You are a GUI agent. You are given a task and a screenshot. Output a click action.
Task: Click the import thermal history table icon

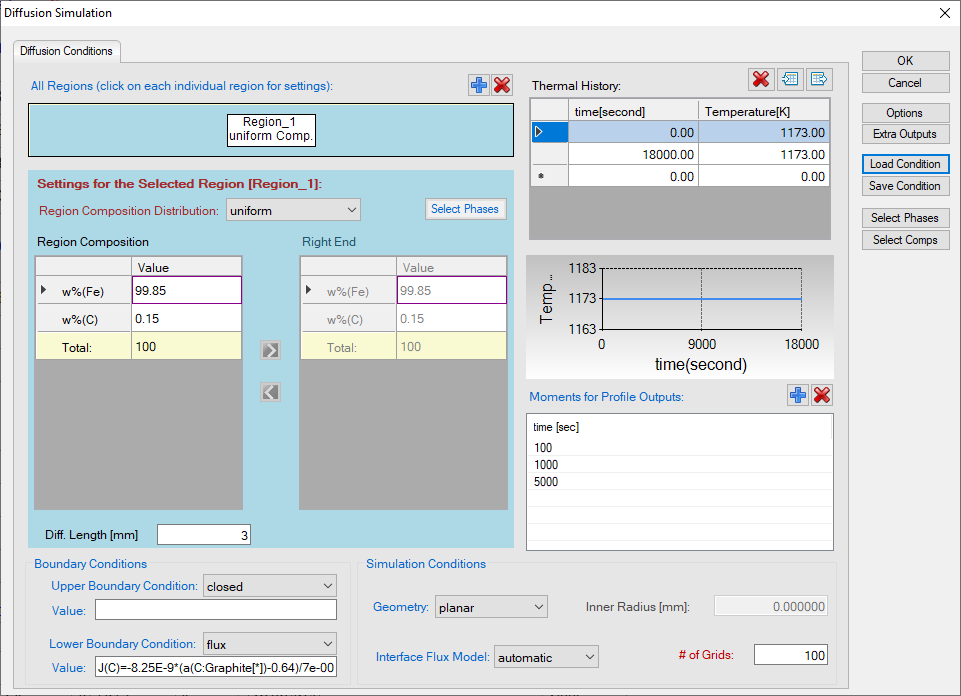[790, 79]
